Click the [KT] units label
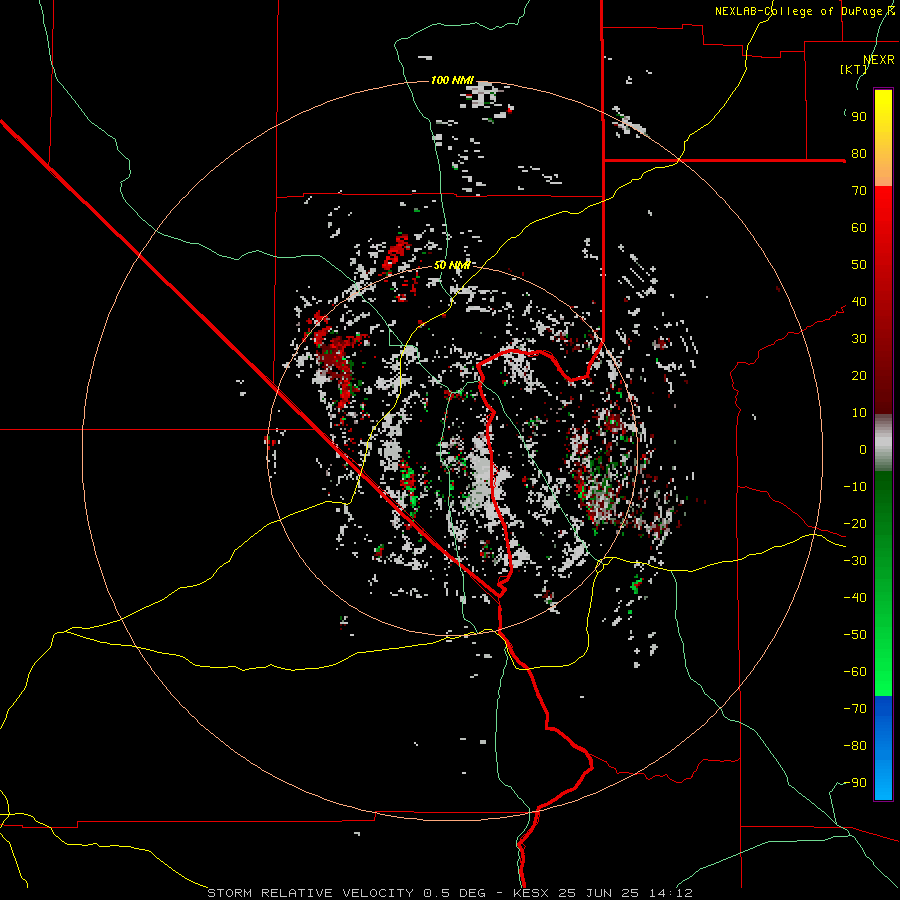Image resolution: width=900 pixels, height=900 pixels. (853, 69)
